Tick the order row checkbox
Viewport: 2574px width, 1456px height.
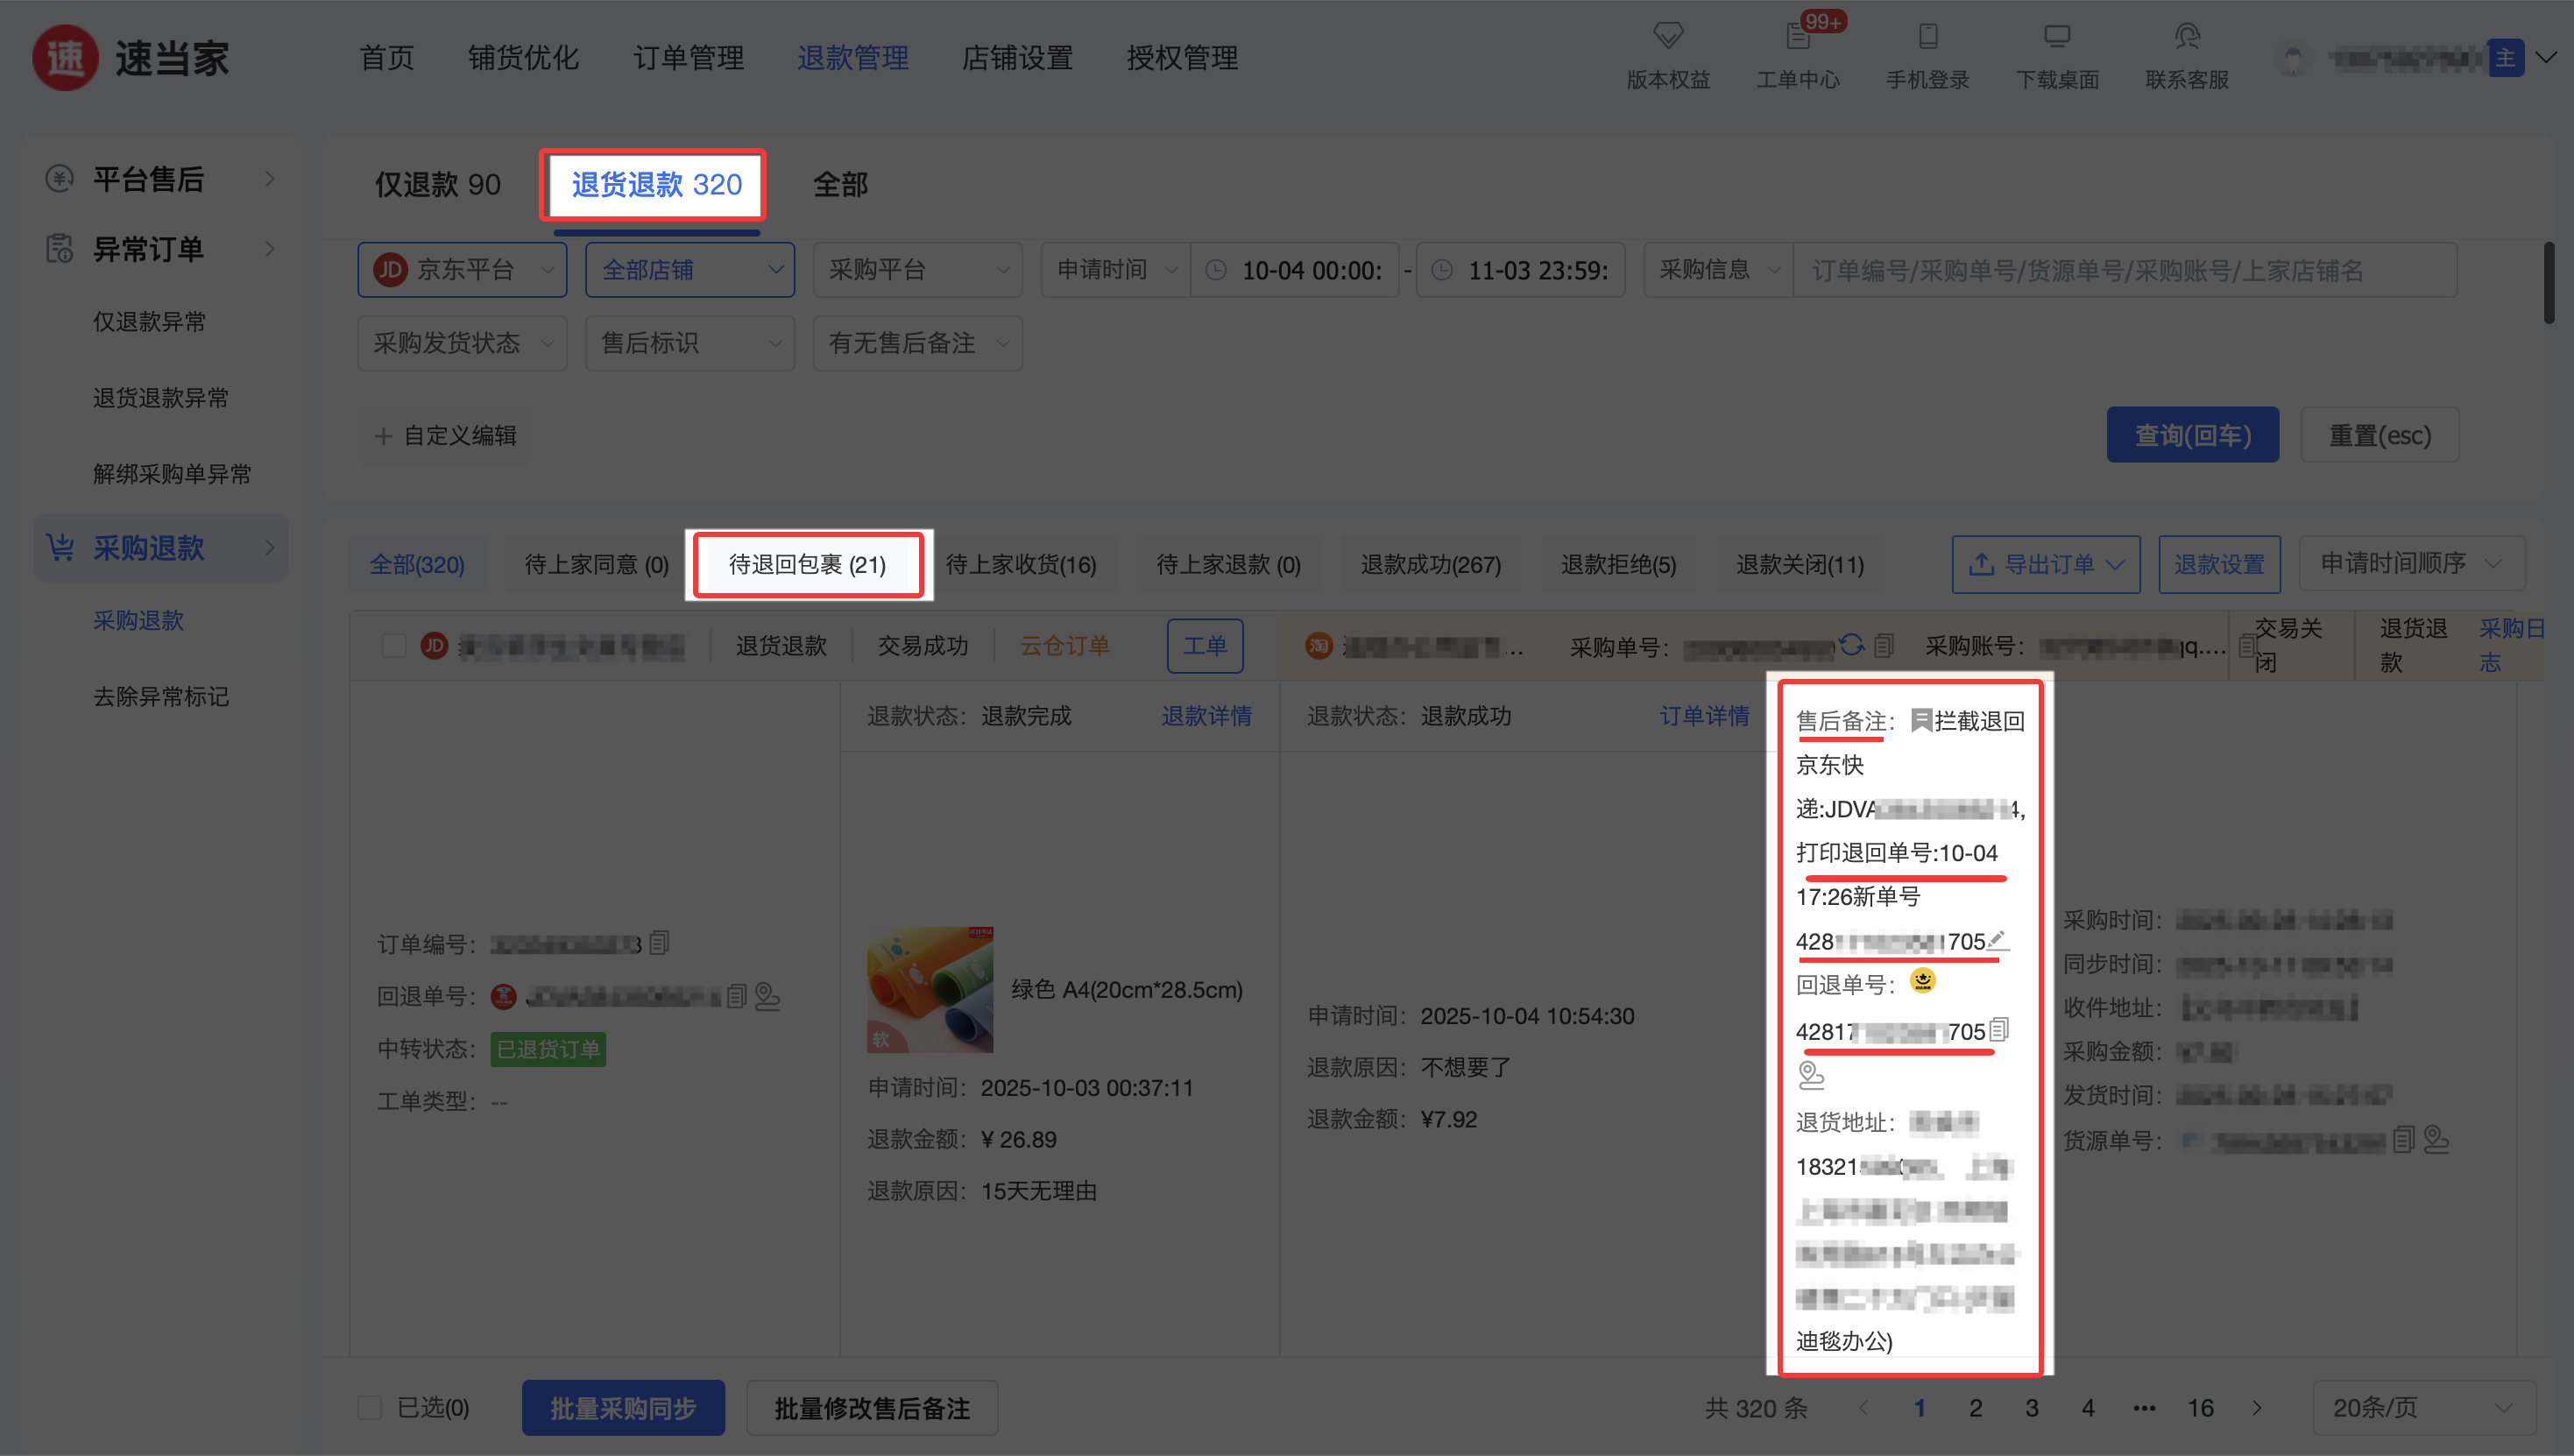(x=394, y=646)
